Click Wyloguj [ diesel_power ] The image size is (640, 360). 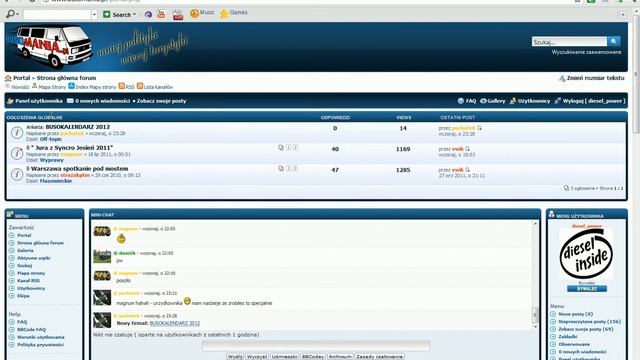coord(593,101)
